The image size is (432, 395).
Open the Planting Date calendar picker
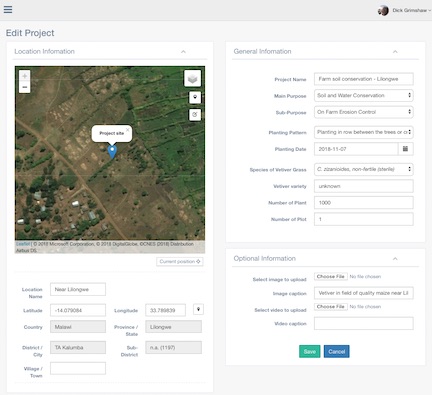click(x=406, y=149)
